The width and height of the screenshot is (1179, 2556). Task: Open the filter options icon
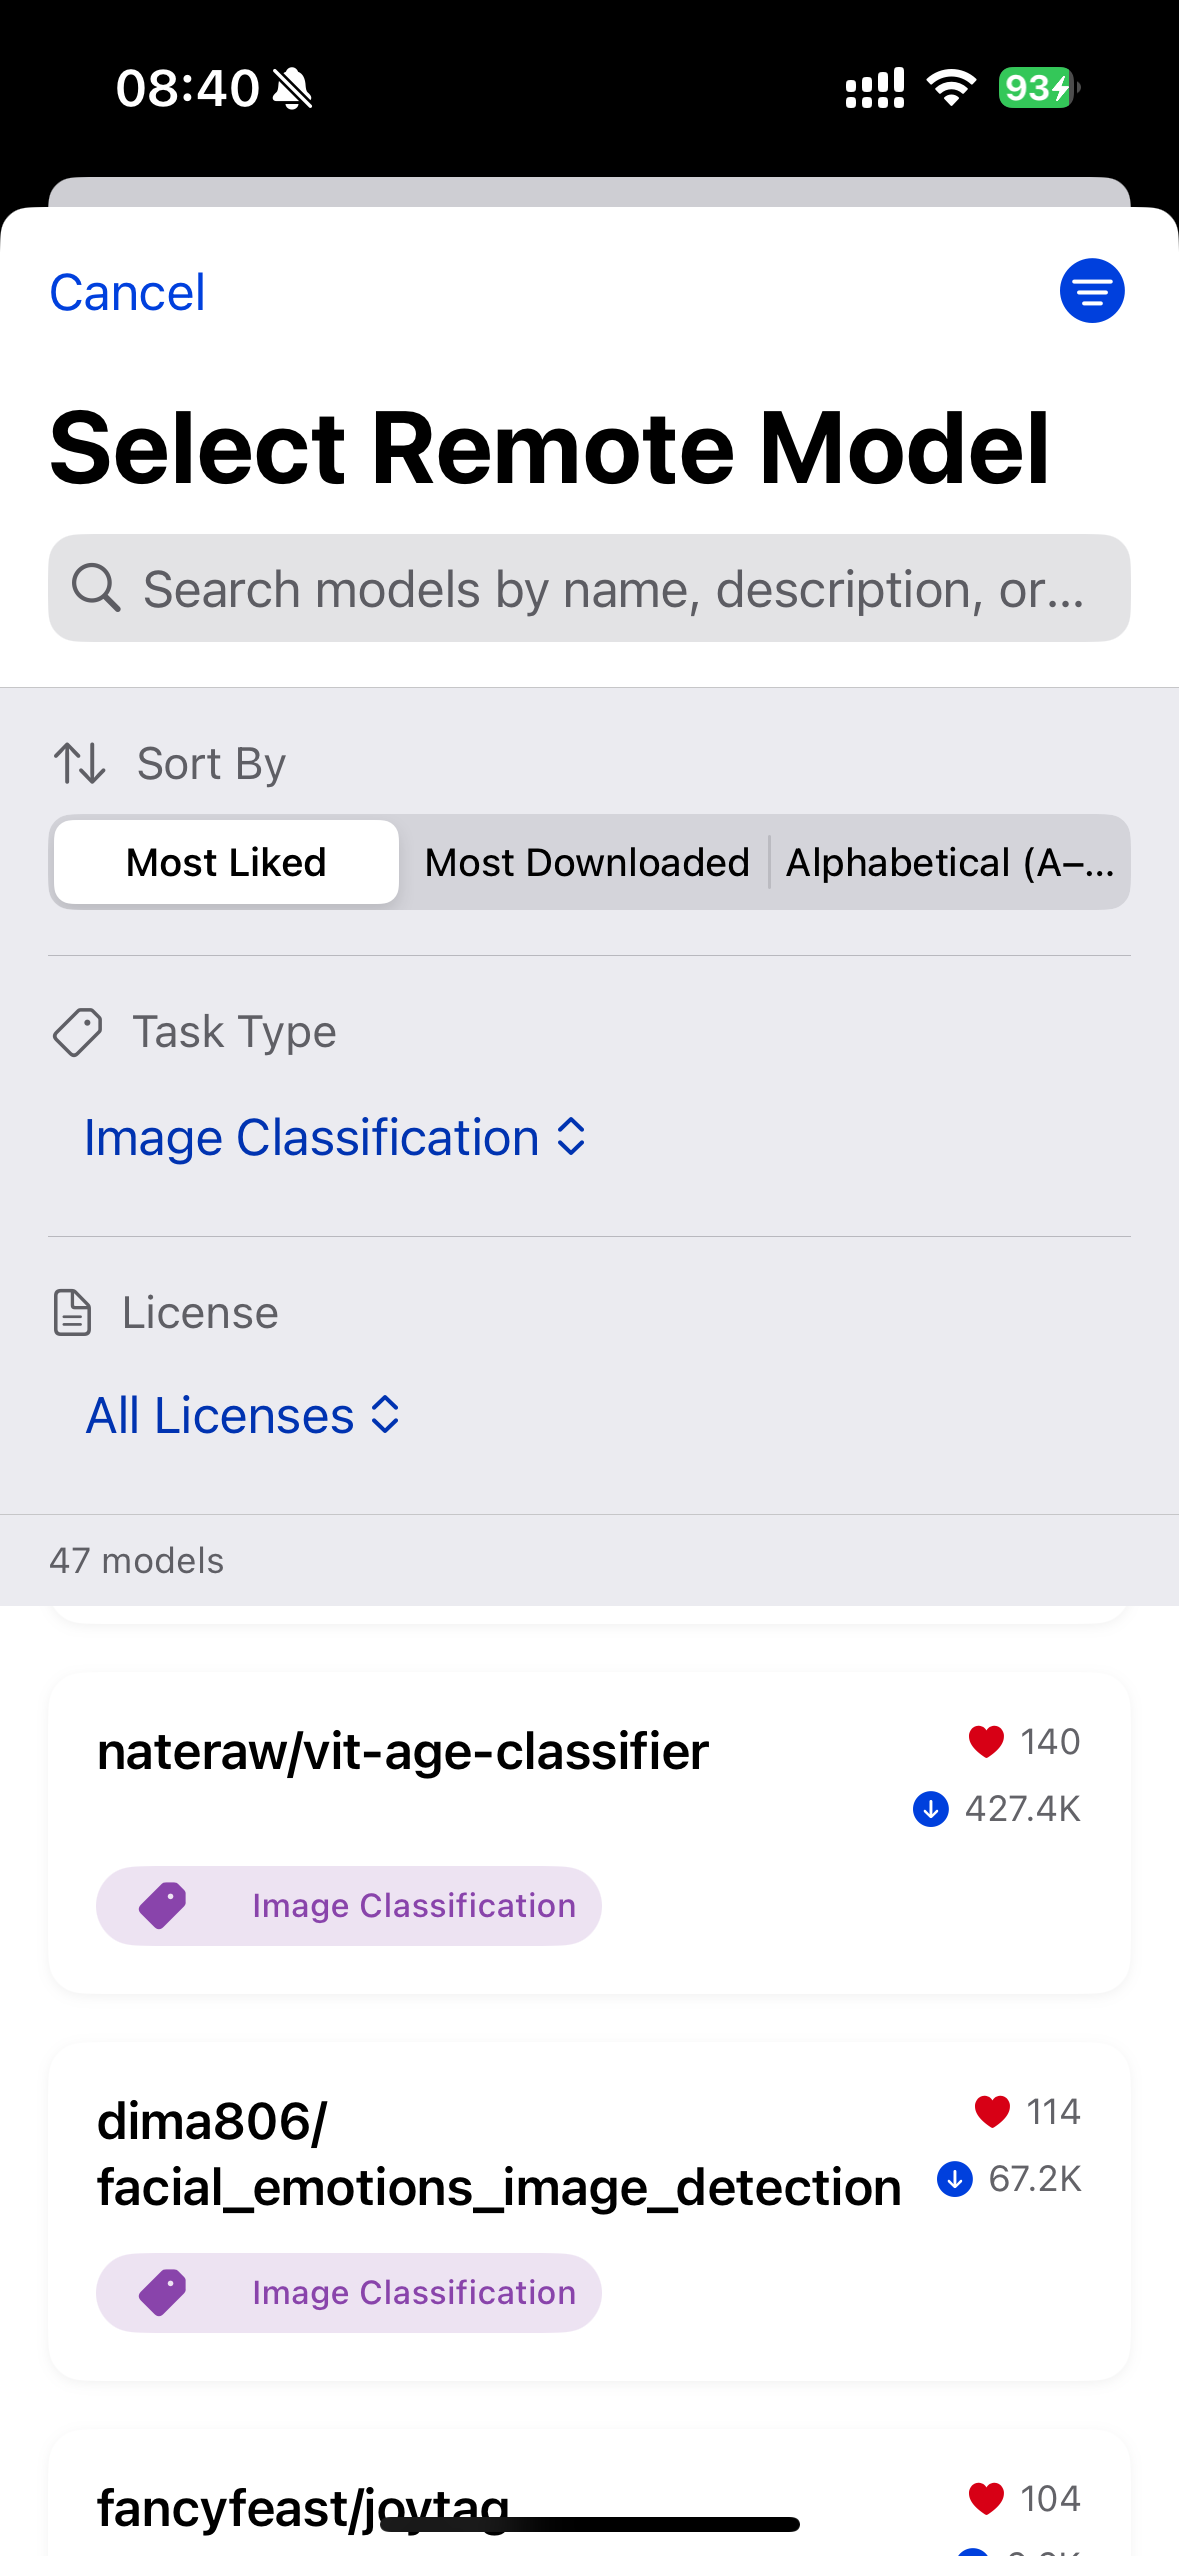1092,290
